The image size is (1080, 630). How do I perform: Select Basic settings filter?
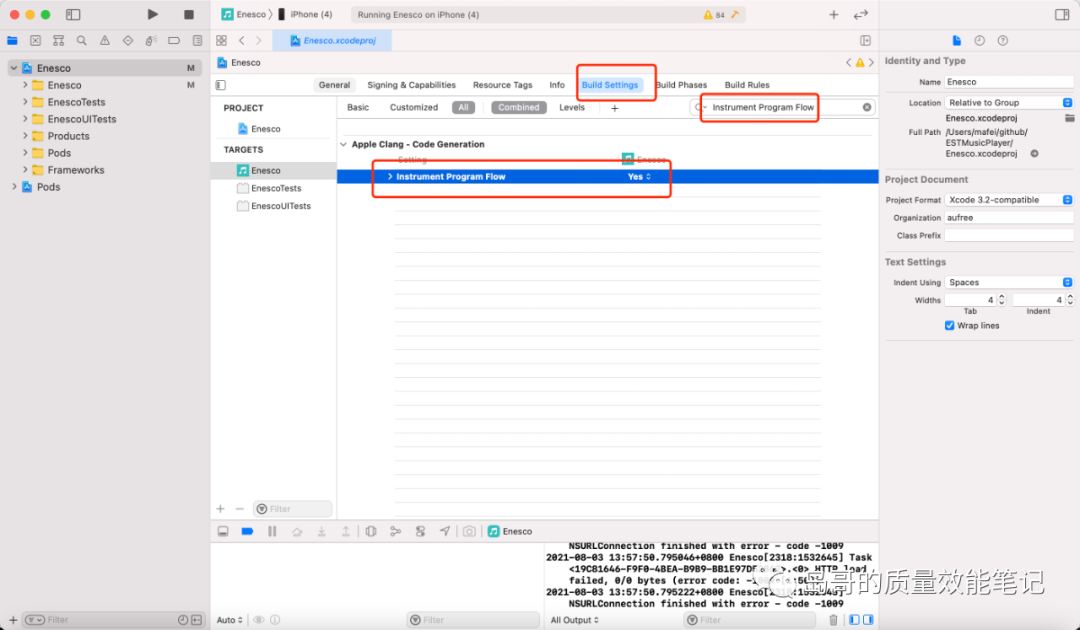[x=358, y=107]
